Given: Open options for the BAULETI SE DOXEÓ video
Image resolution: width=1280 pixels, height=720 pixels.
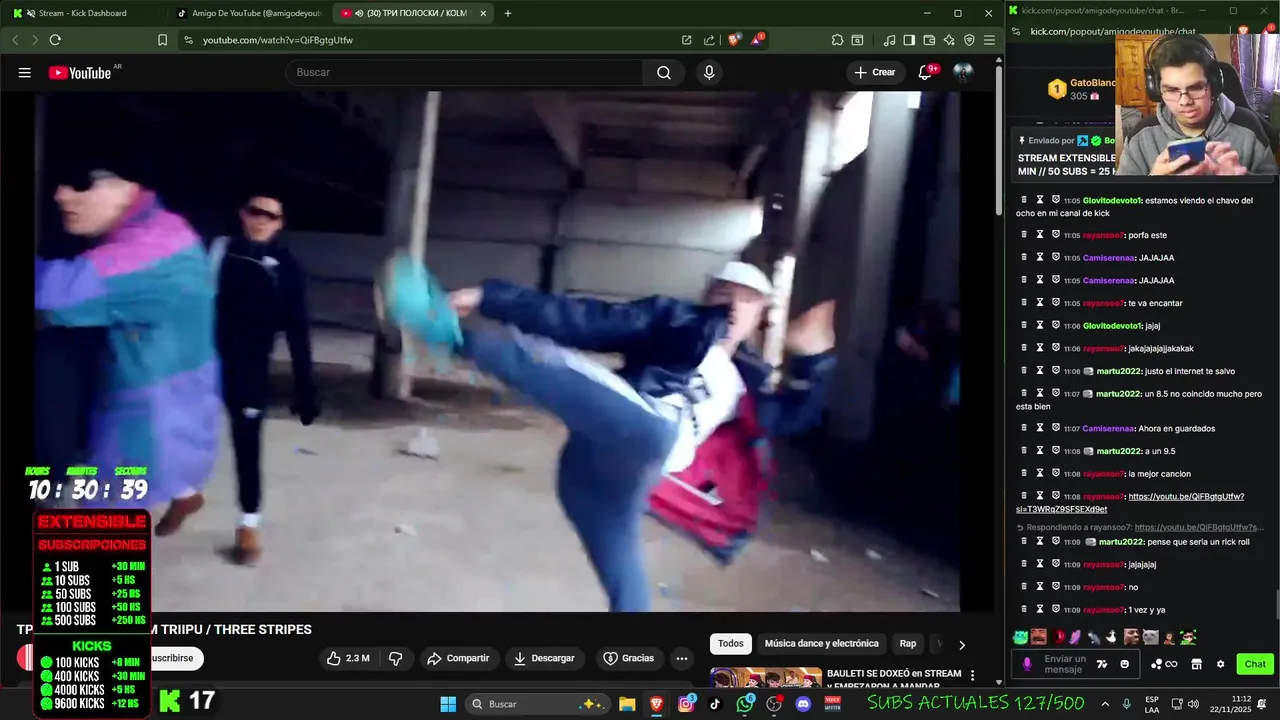Looking at the screenshot, I should click(x=972, y=676).
